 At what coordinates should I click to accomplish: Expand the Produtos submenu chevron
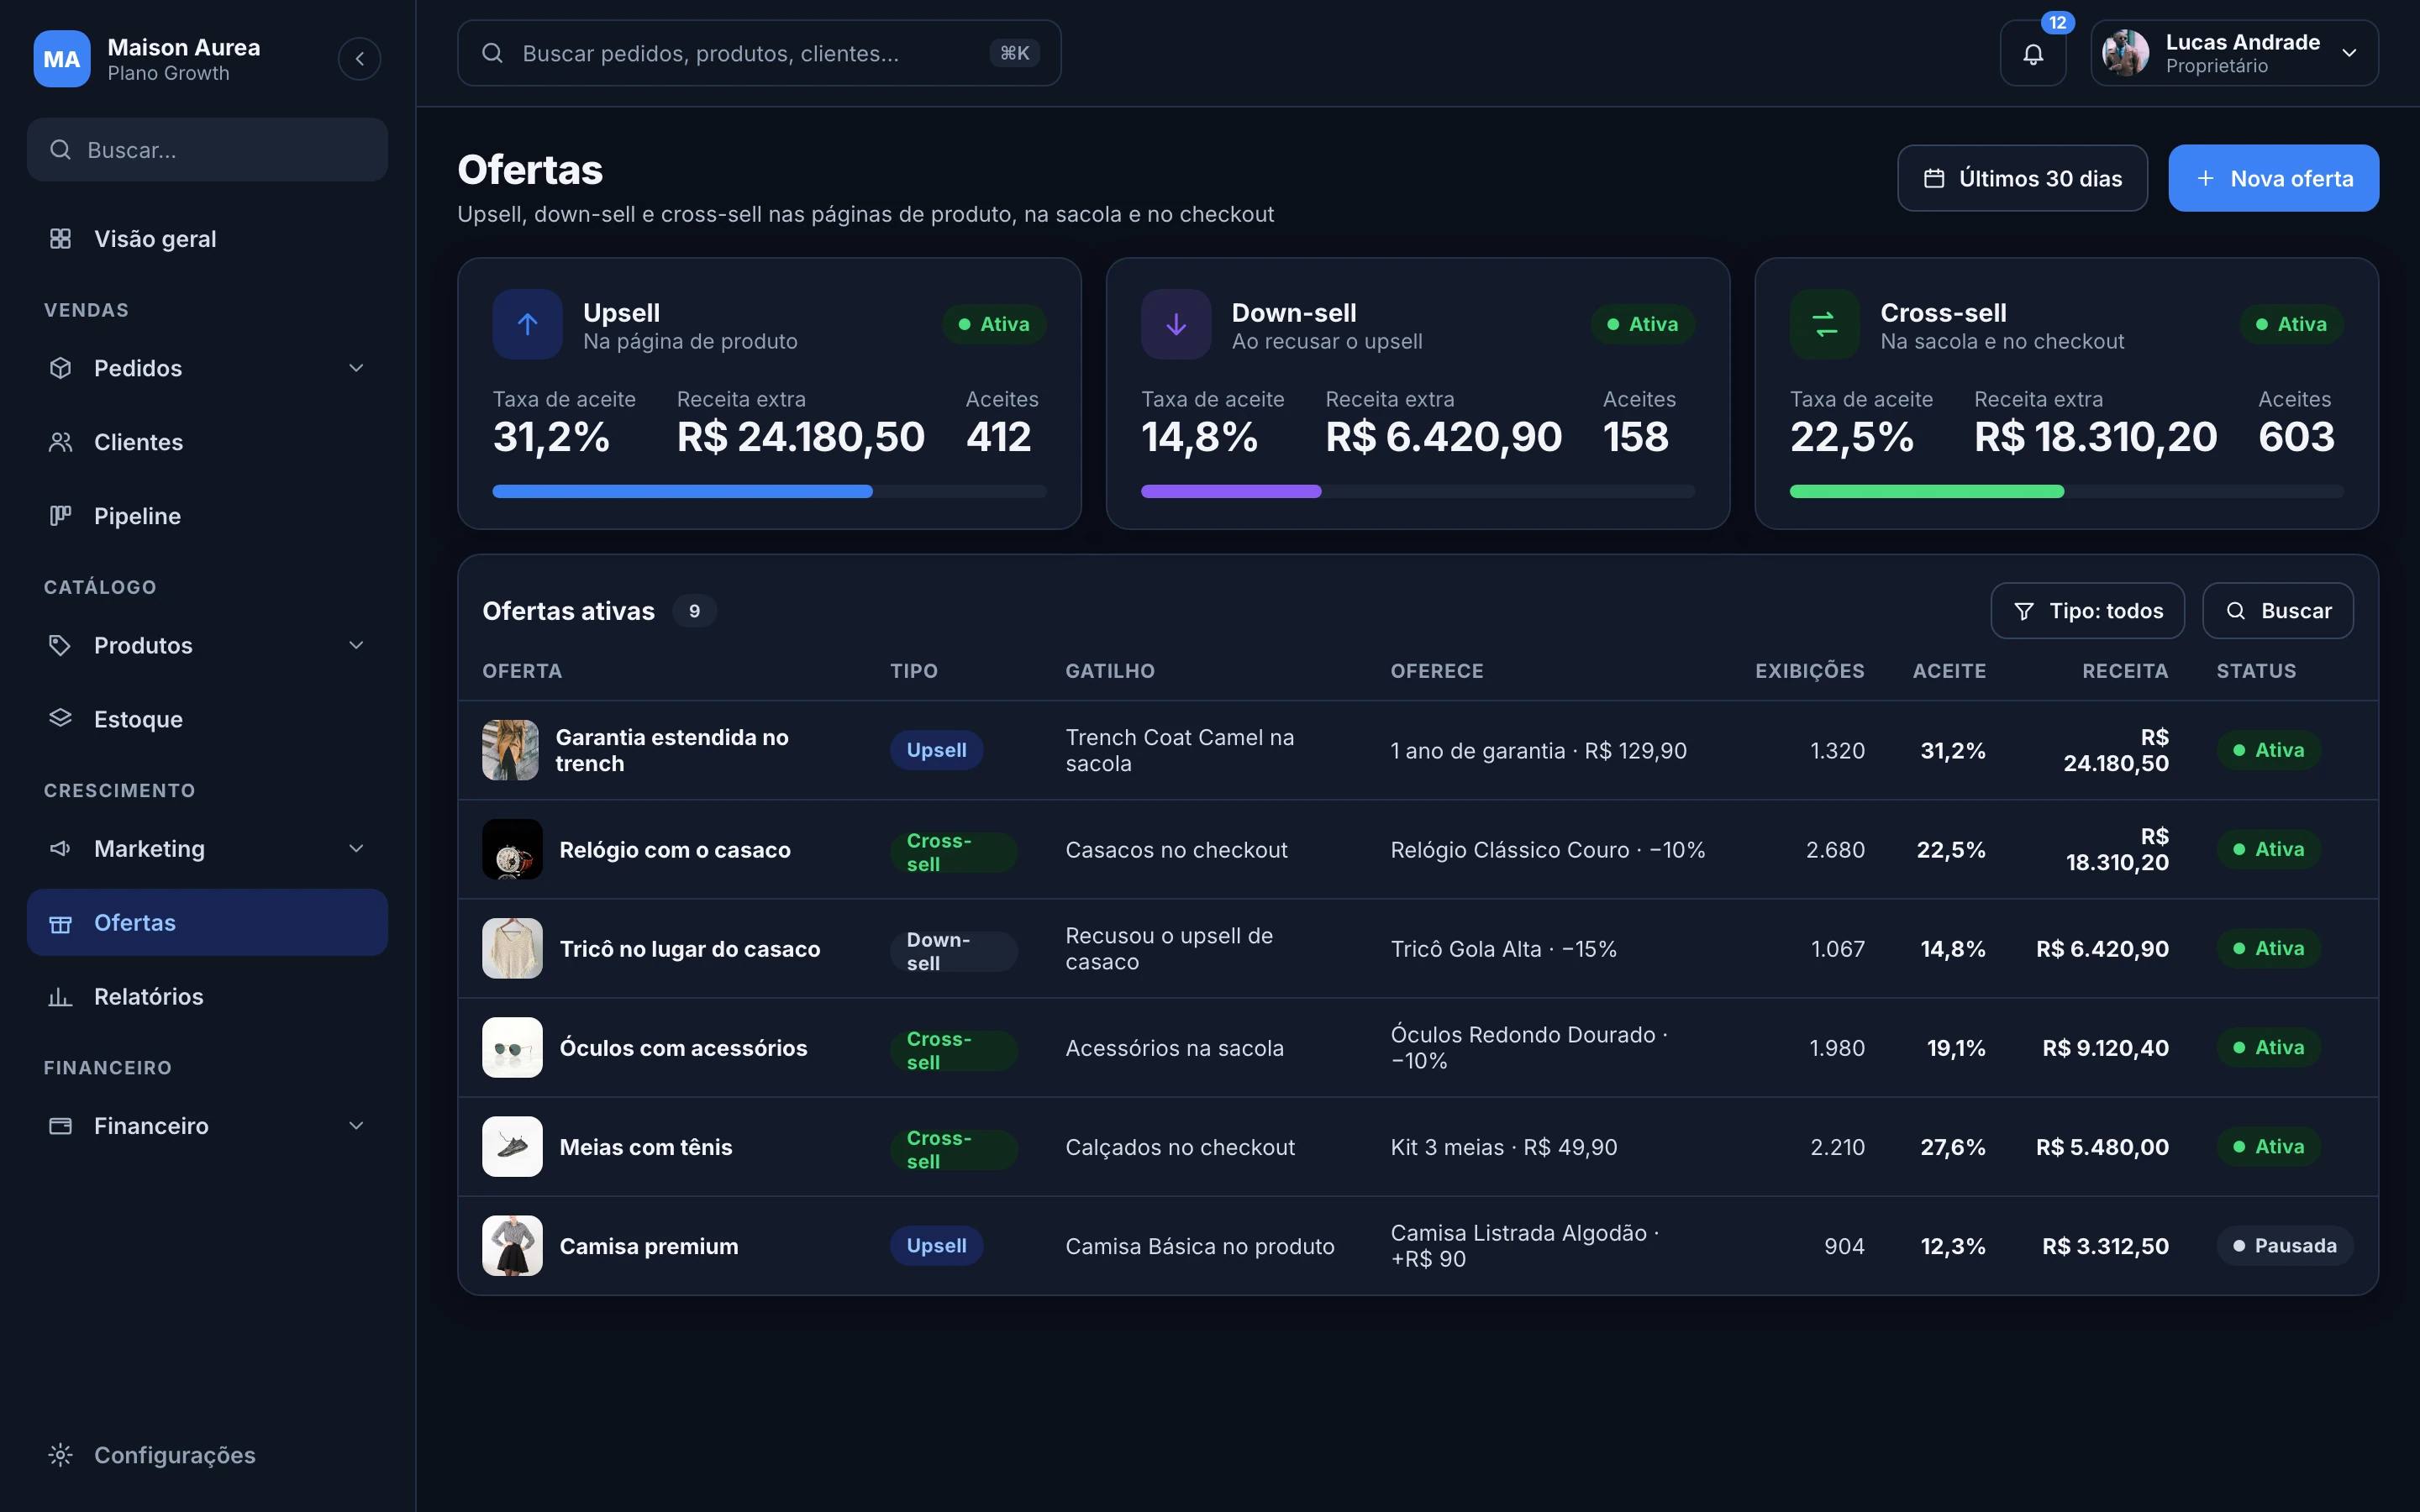(356, 645)
